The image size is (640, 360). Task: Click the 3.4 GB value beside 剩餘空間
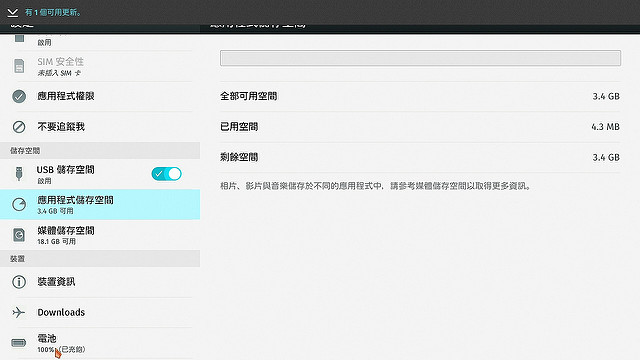[606, 157]
